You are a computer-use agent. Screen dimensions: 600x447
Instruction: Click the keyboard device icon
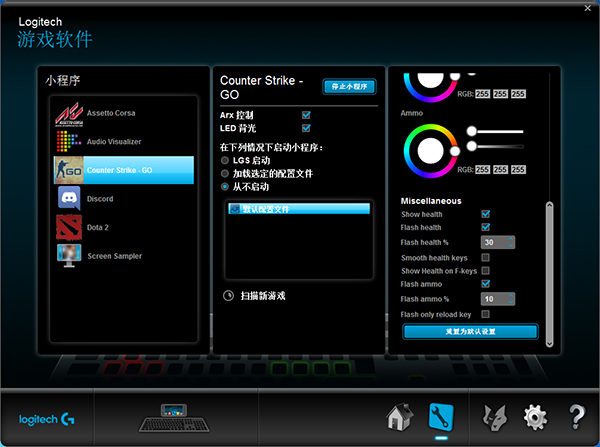tap(174, 418)
